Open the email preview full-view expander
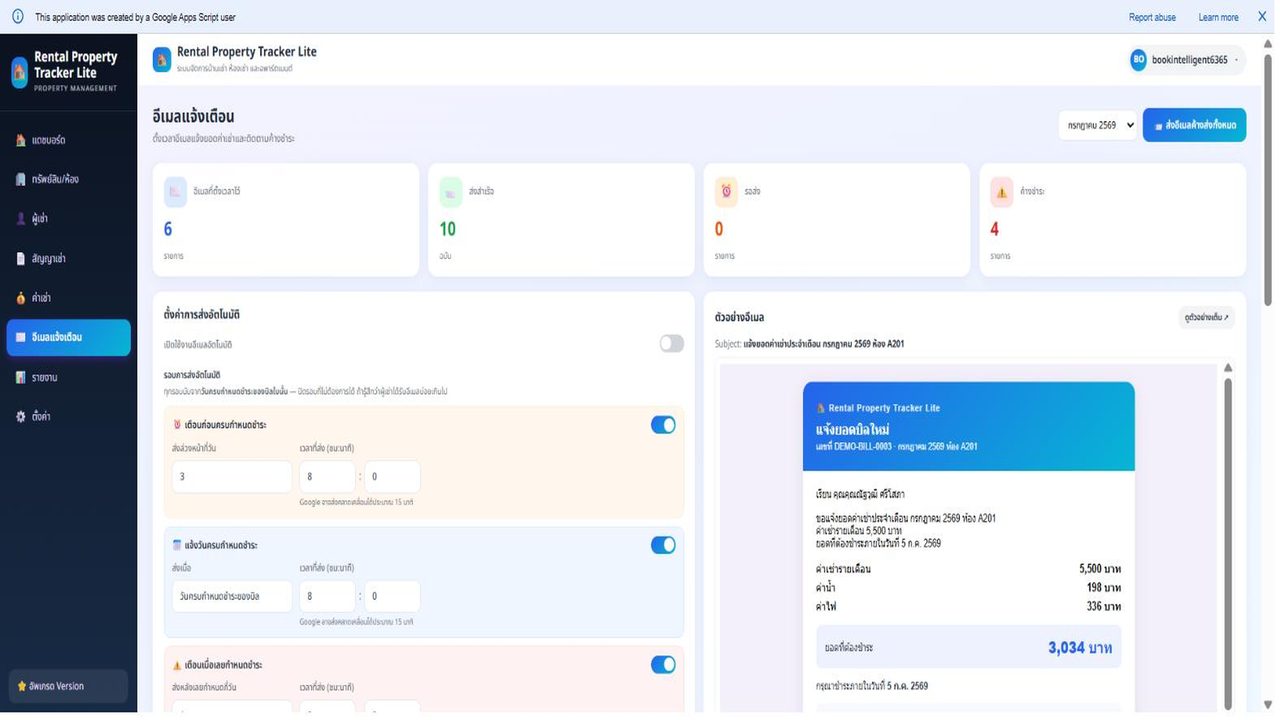This screenshot has height=720, width=1280. 1207,317
